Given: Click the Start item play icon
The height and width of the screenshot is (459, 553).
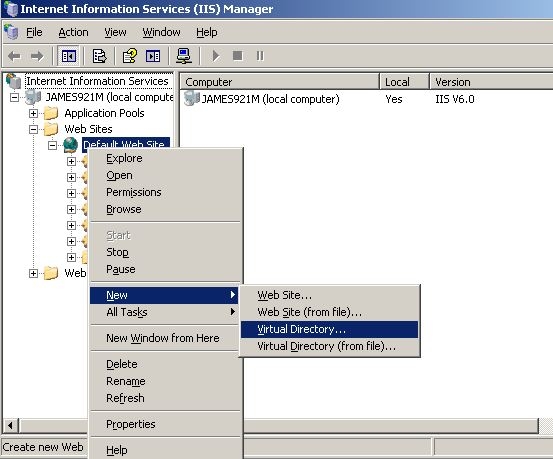Looking at the screenshot, I should [x=216, y=56].
